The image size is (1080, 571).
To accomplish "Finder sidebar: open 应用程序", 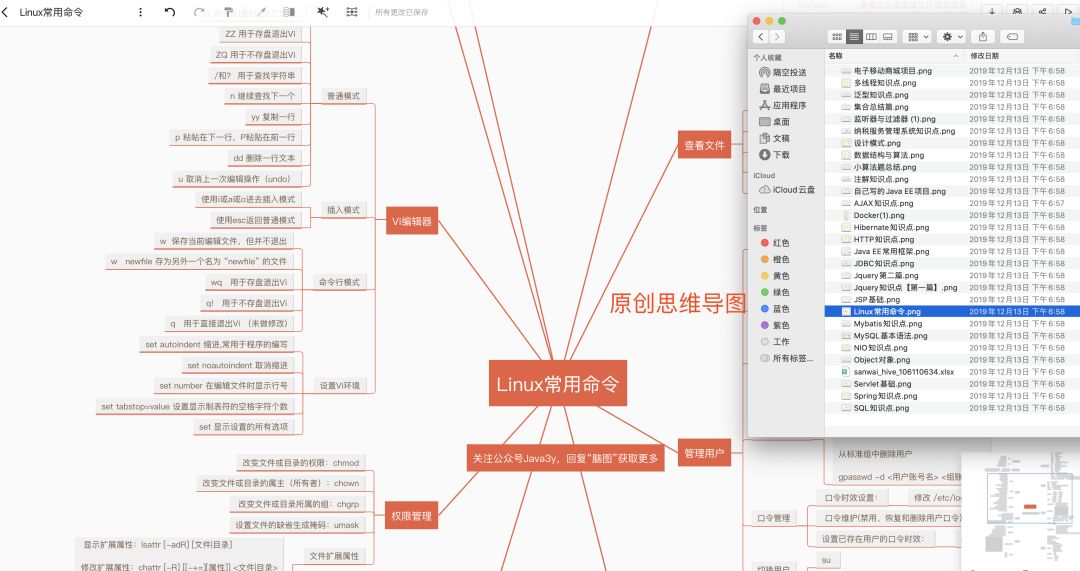I will click(782, 105).
